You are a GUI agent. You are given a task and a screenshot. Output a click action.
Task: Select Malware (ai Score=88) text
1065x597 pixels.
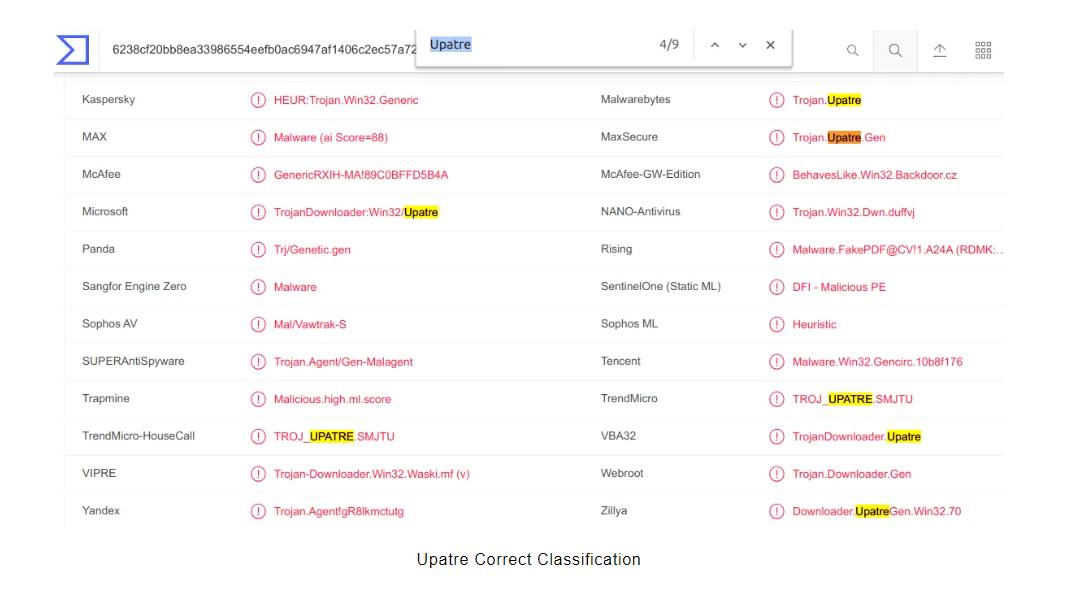[331, 137]
